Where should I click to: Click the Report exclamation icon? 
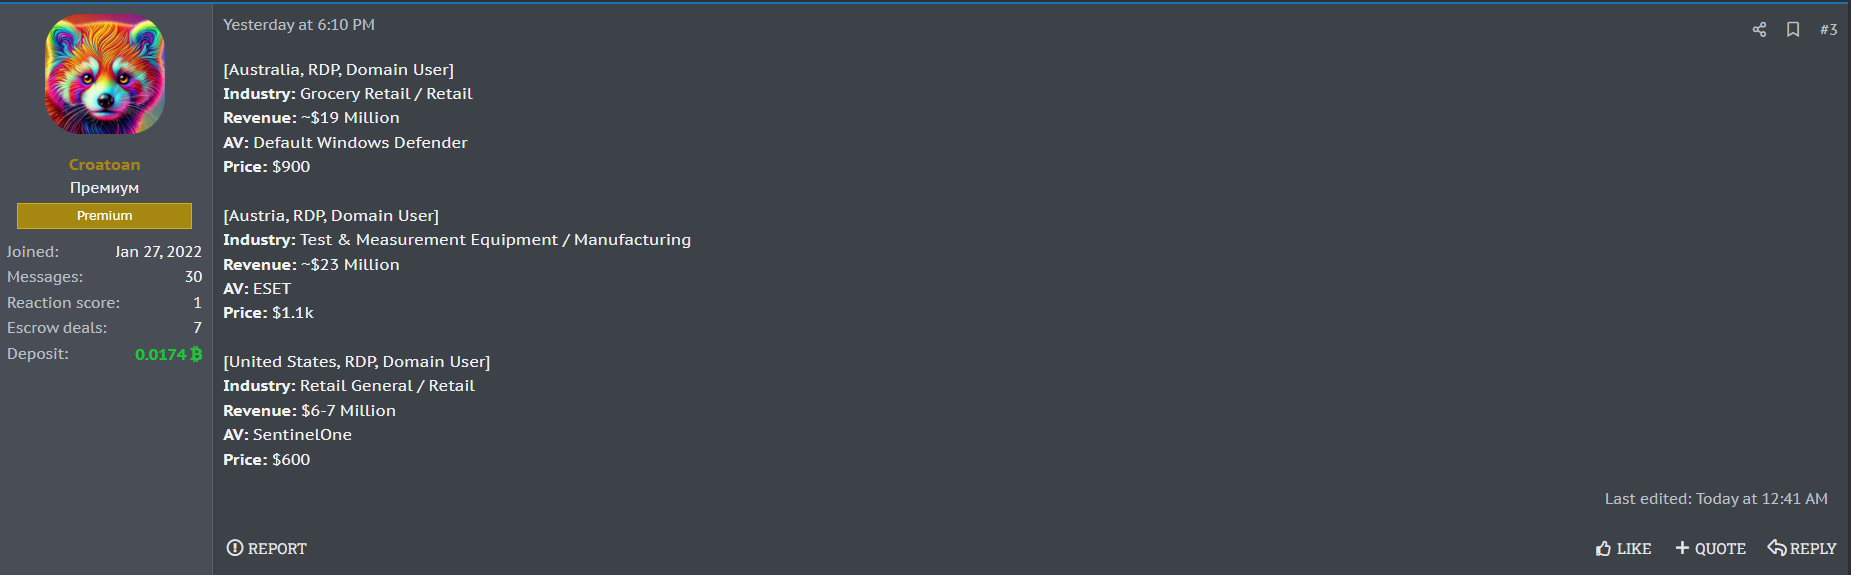(235, 547)
